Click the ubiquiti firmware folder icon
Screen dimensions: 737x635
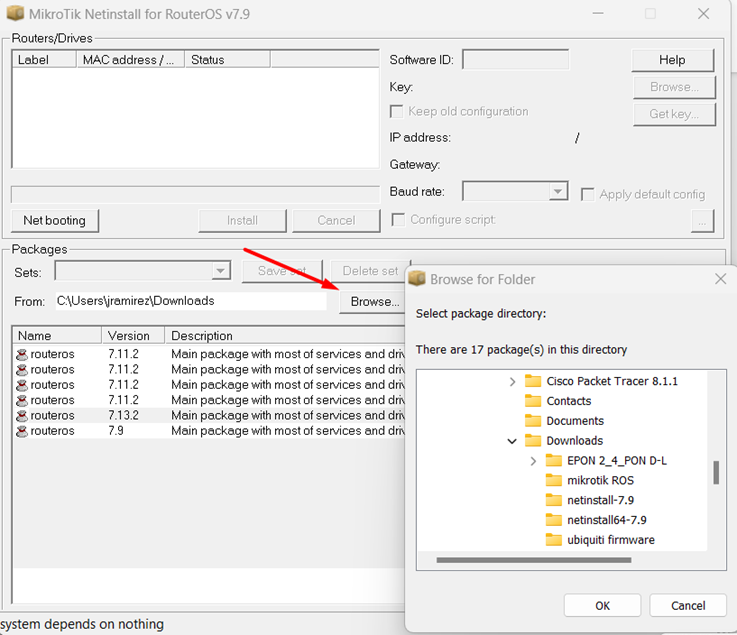click(553, 540)
